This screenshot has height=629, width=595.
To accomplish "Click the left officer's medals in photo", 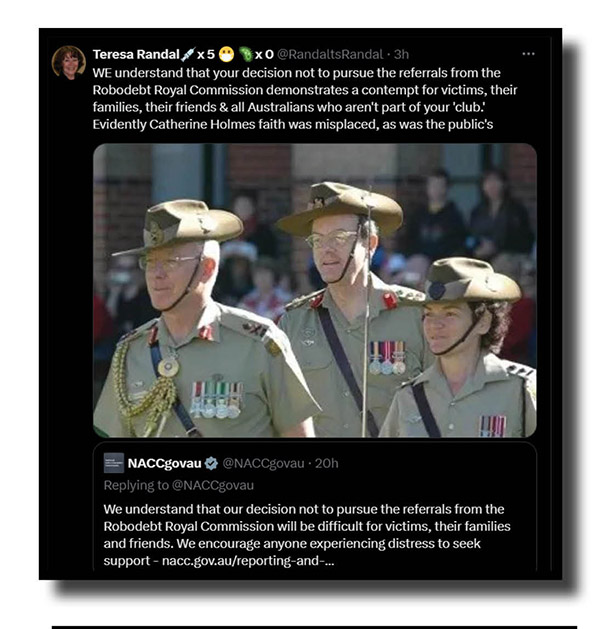I will [217, 400].
